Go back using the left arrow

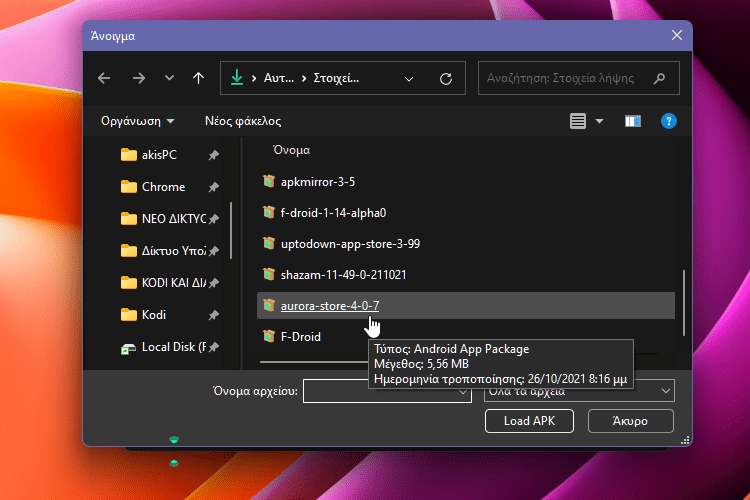(x=104, y=78)
